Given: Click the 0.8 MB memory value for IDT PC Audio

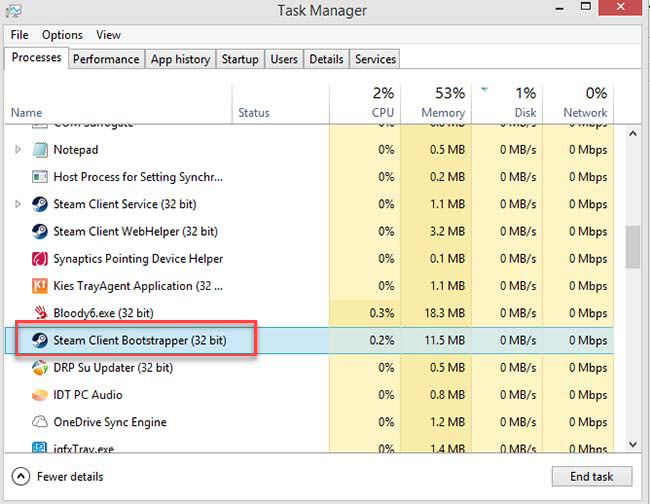Looking at the screenshot, I should [x=447, y=395].
